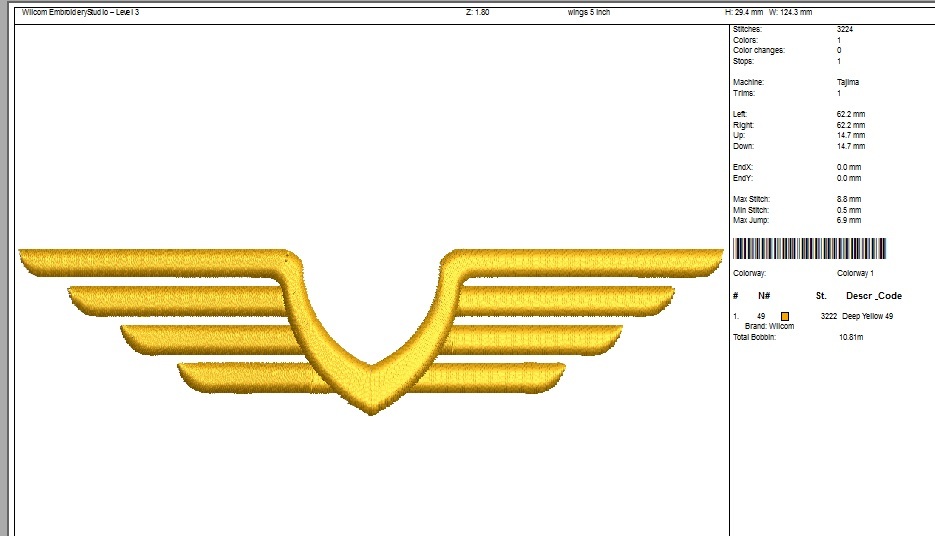935x536 pixels.
Task: Click the H: 29.4 mm W: 124.3 mm dimensions text
Action: (x=768, y=12)
